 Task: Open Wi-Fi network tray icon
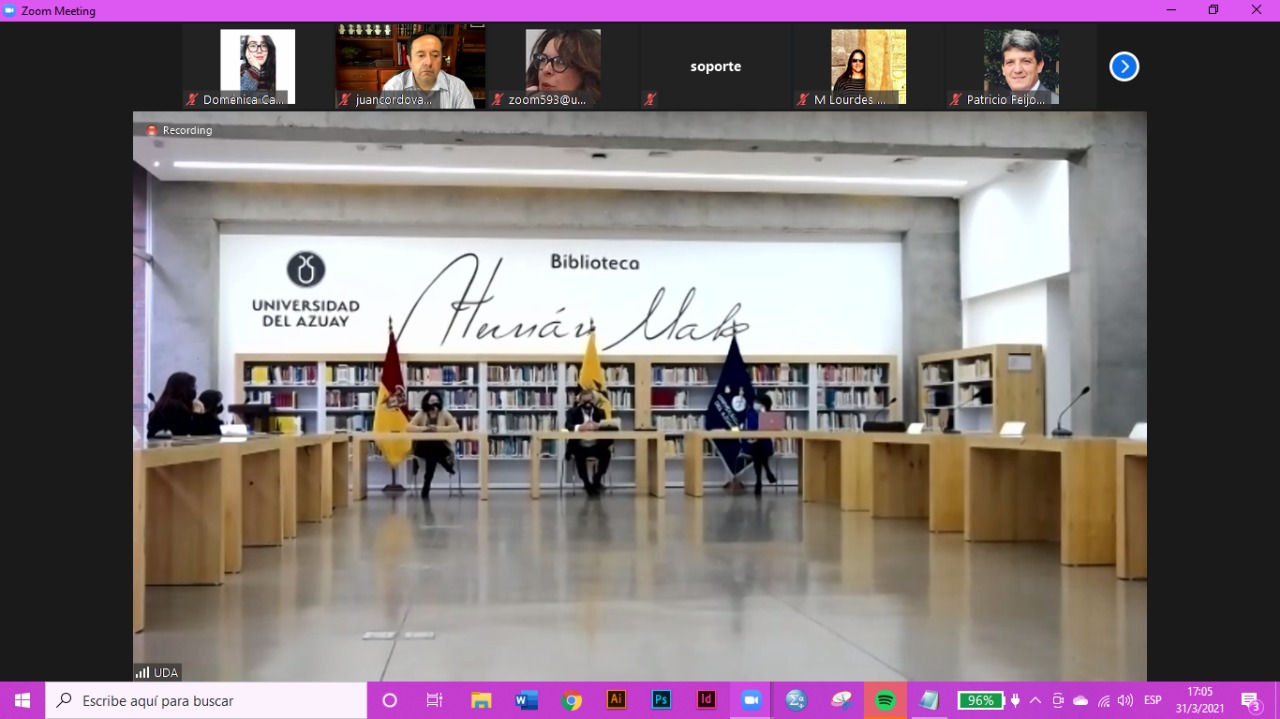(x=1103, y=700)
